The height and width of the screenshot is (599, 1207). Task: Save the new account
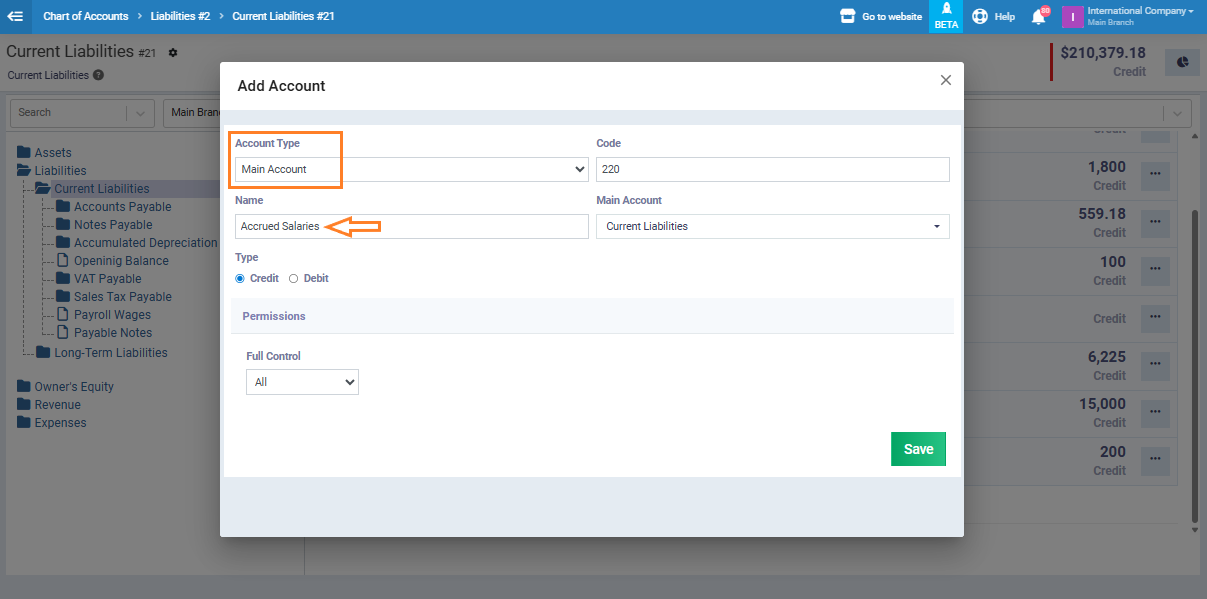(917, 449)
